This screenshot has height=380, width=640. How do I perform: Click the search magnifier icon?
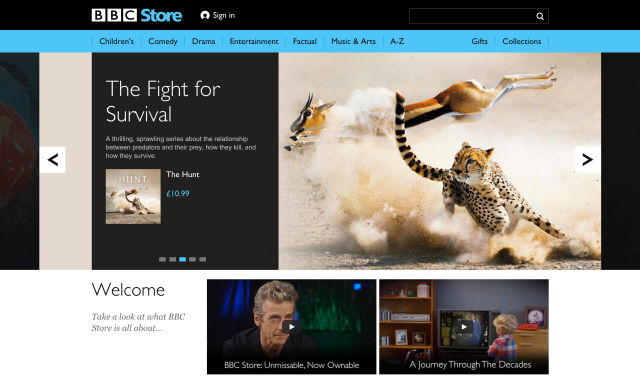[540, 16]
